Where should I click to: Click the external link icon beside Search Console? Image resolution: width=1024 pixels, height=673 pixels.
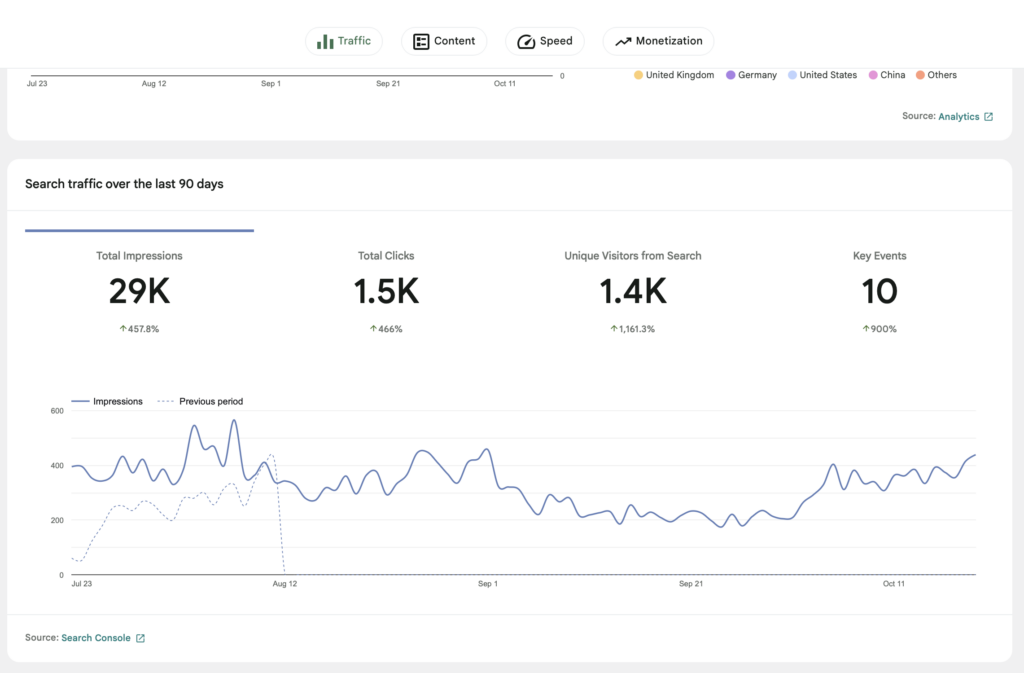pos(140,638)
